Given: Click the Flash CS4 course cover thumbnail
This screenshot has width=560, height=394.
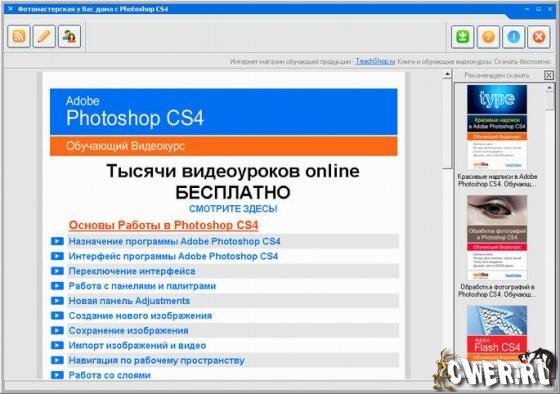Looking at the screenshot, I should (497, 334).
